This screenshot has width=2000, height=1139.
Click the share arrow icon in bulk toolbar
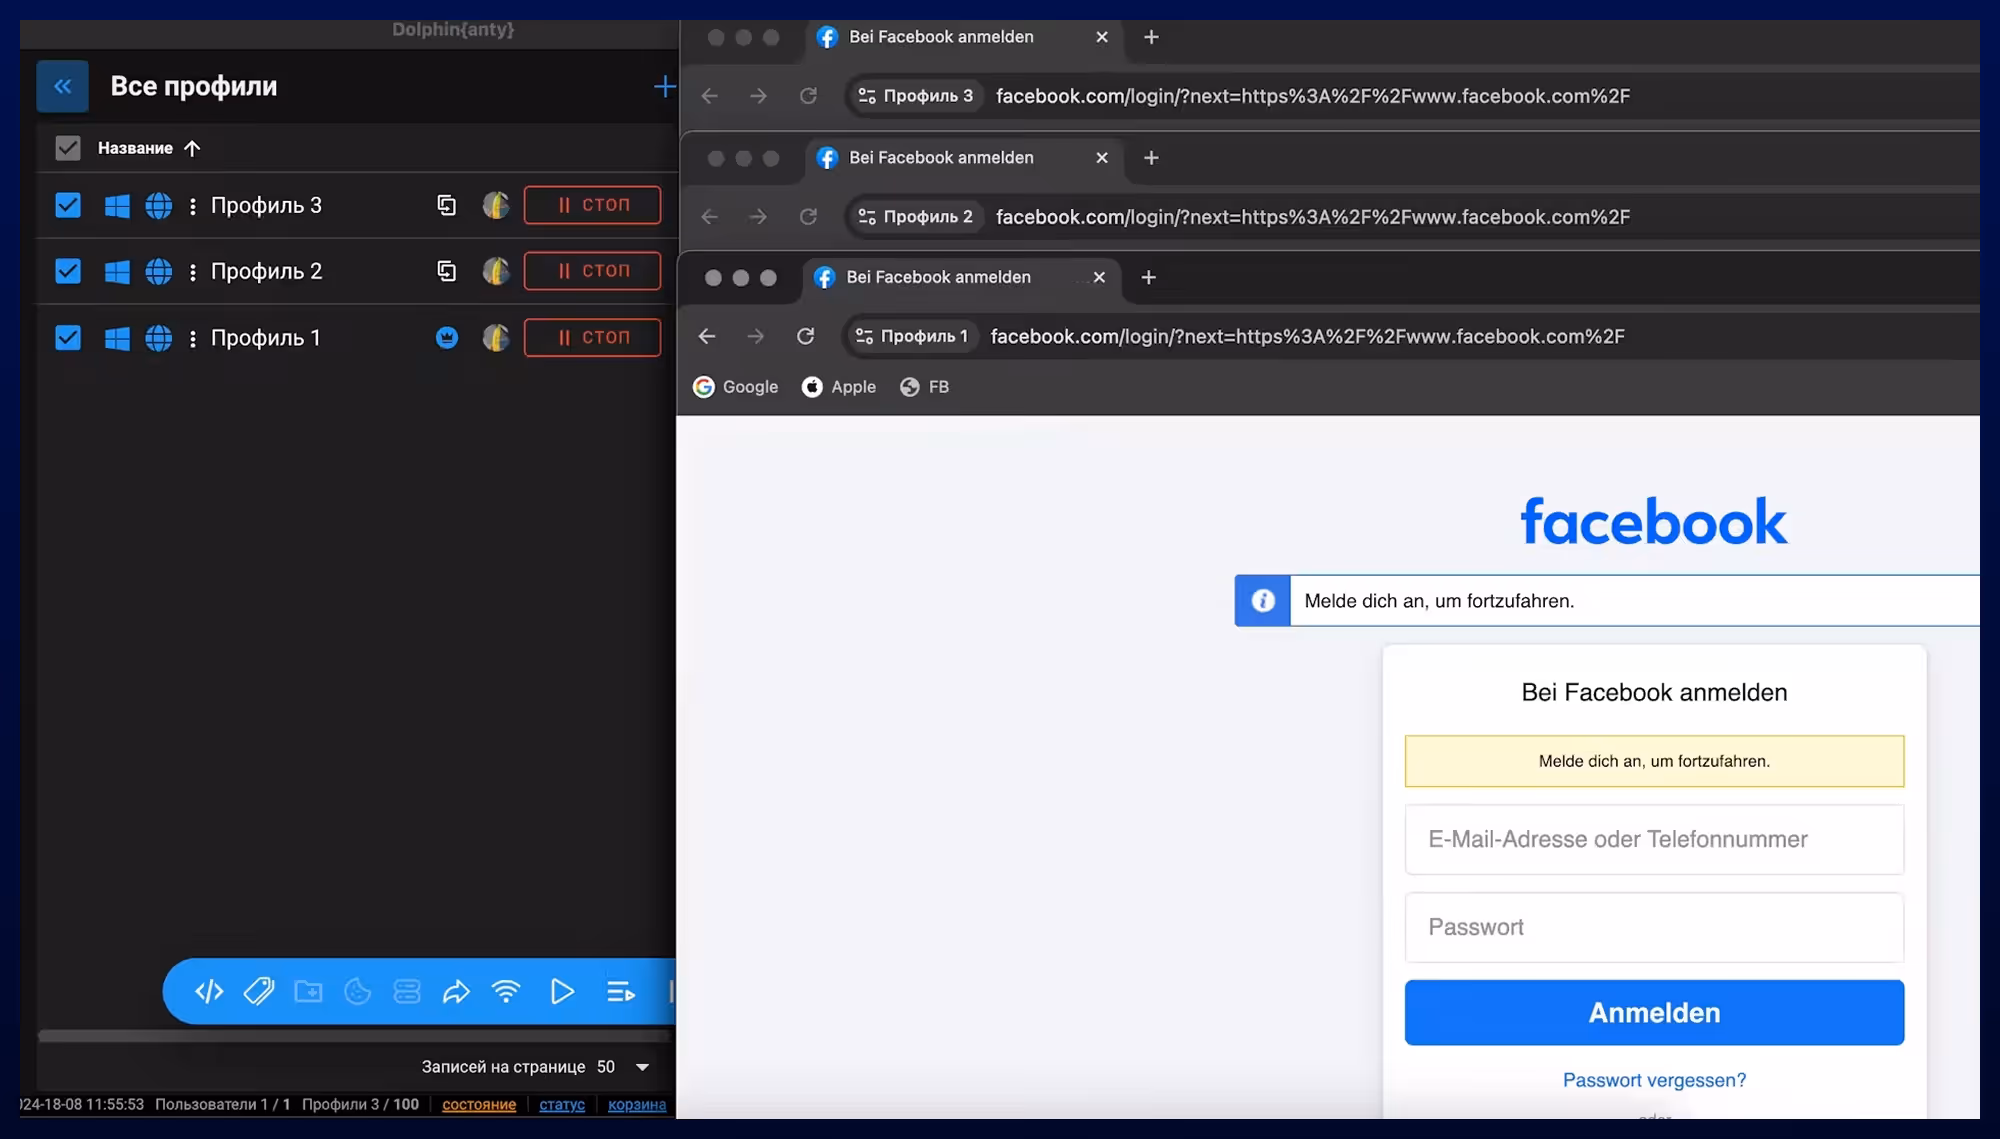(x=456, y=991)
